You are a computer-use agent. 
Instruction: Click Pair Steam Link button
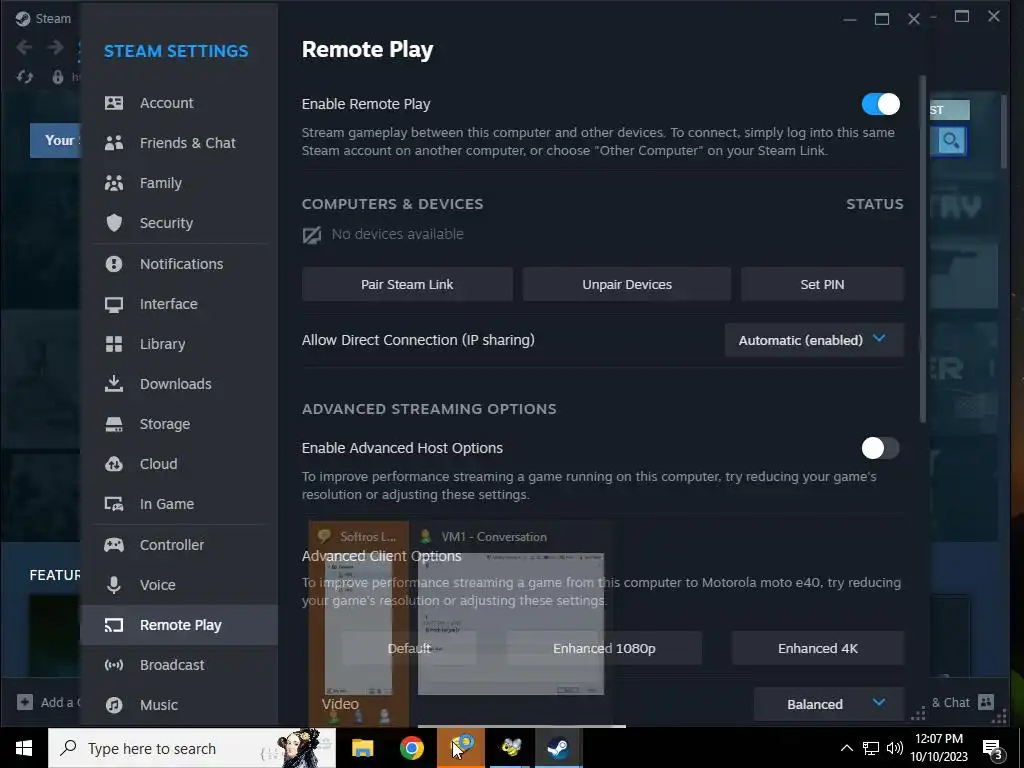point(408,284)
